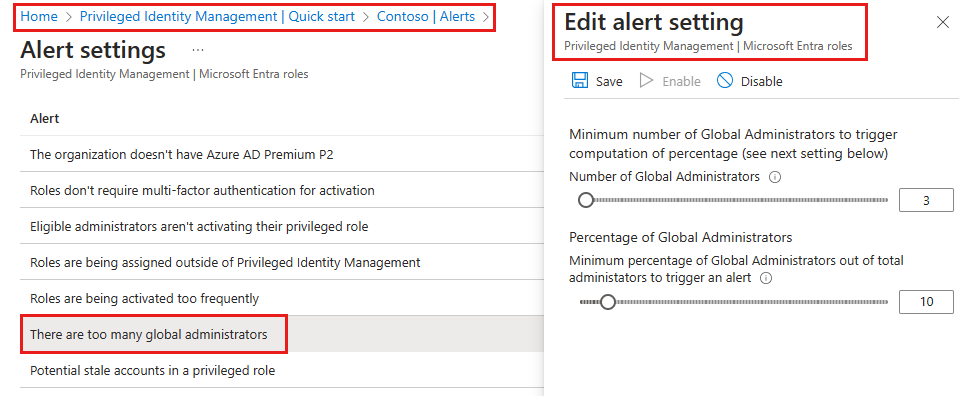Adjust the Percentage of Global Administrators slider handle
979x396 pixels.
click(608, 302)
